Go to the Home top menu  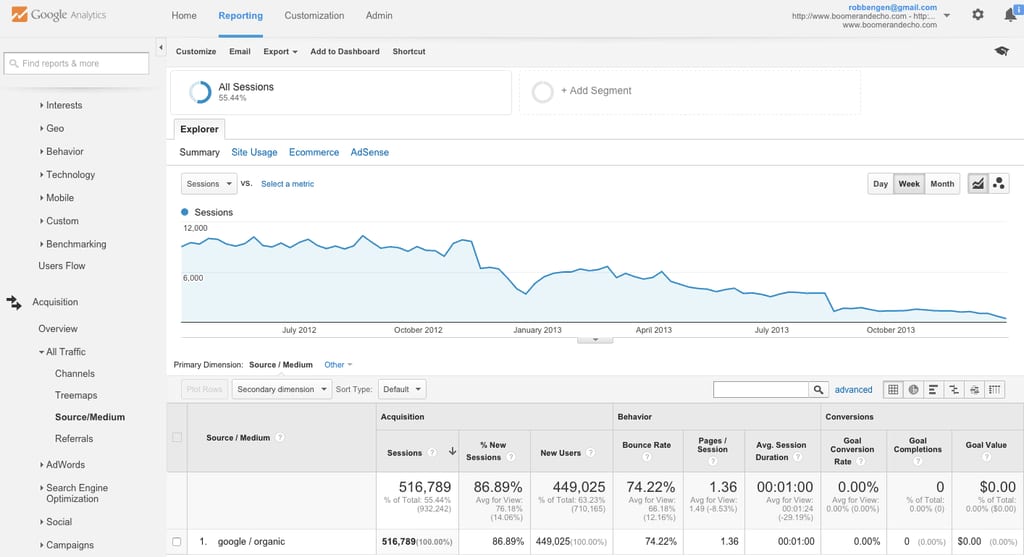click(x=184, y=16)
